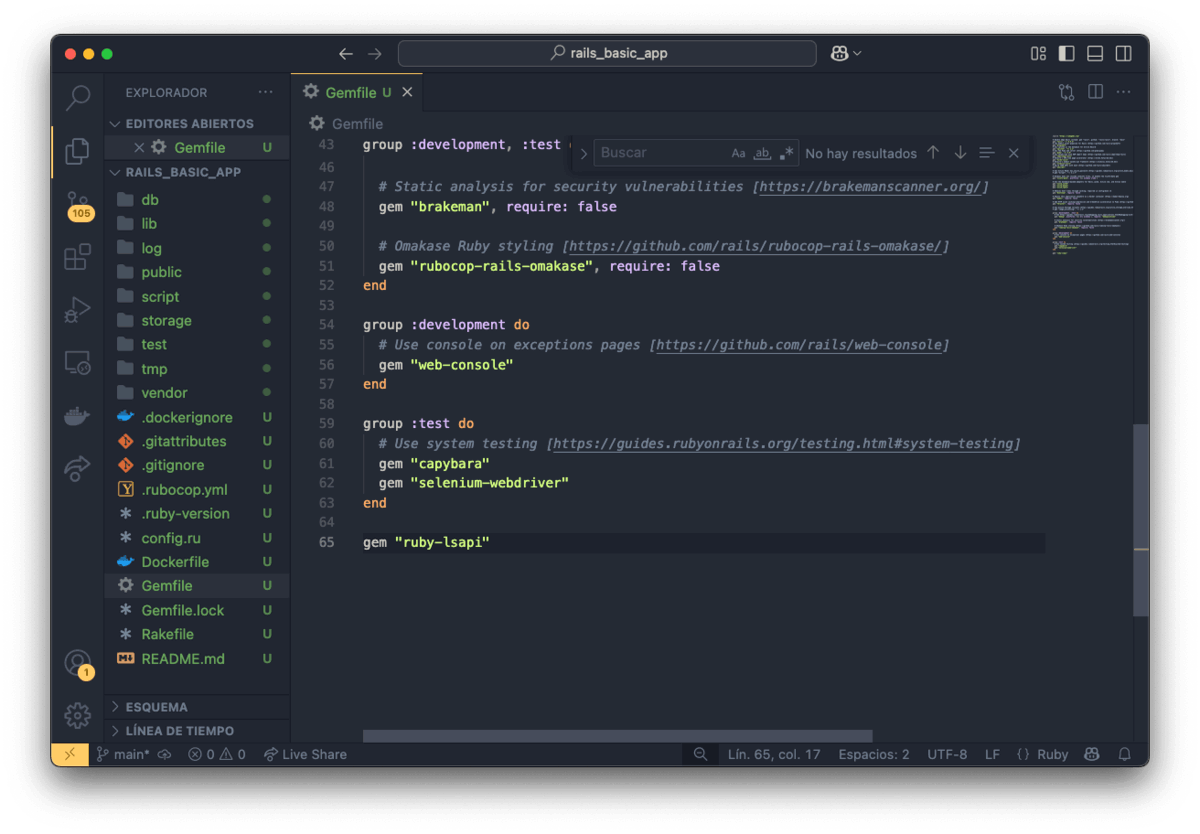Toggle Match Case in find widget
This screenshot has height=834, width=1200.
pyautogui.click(x=738, y=153)
